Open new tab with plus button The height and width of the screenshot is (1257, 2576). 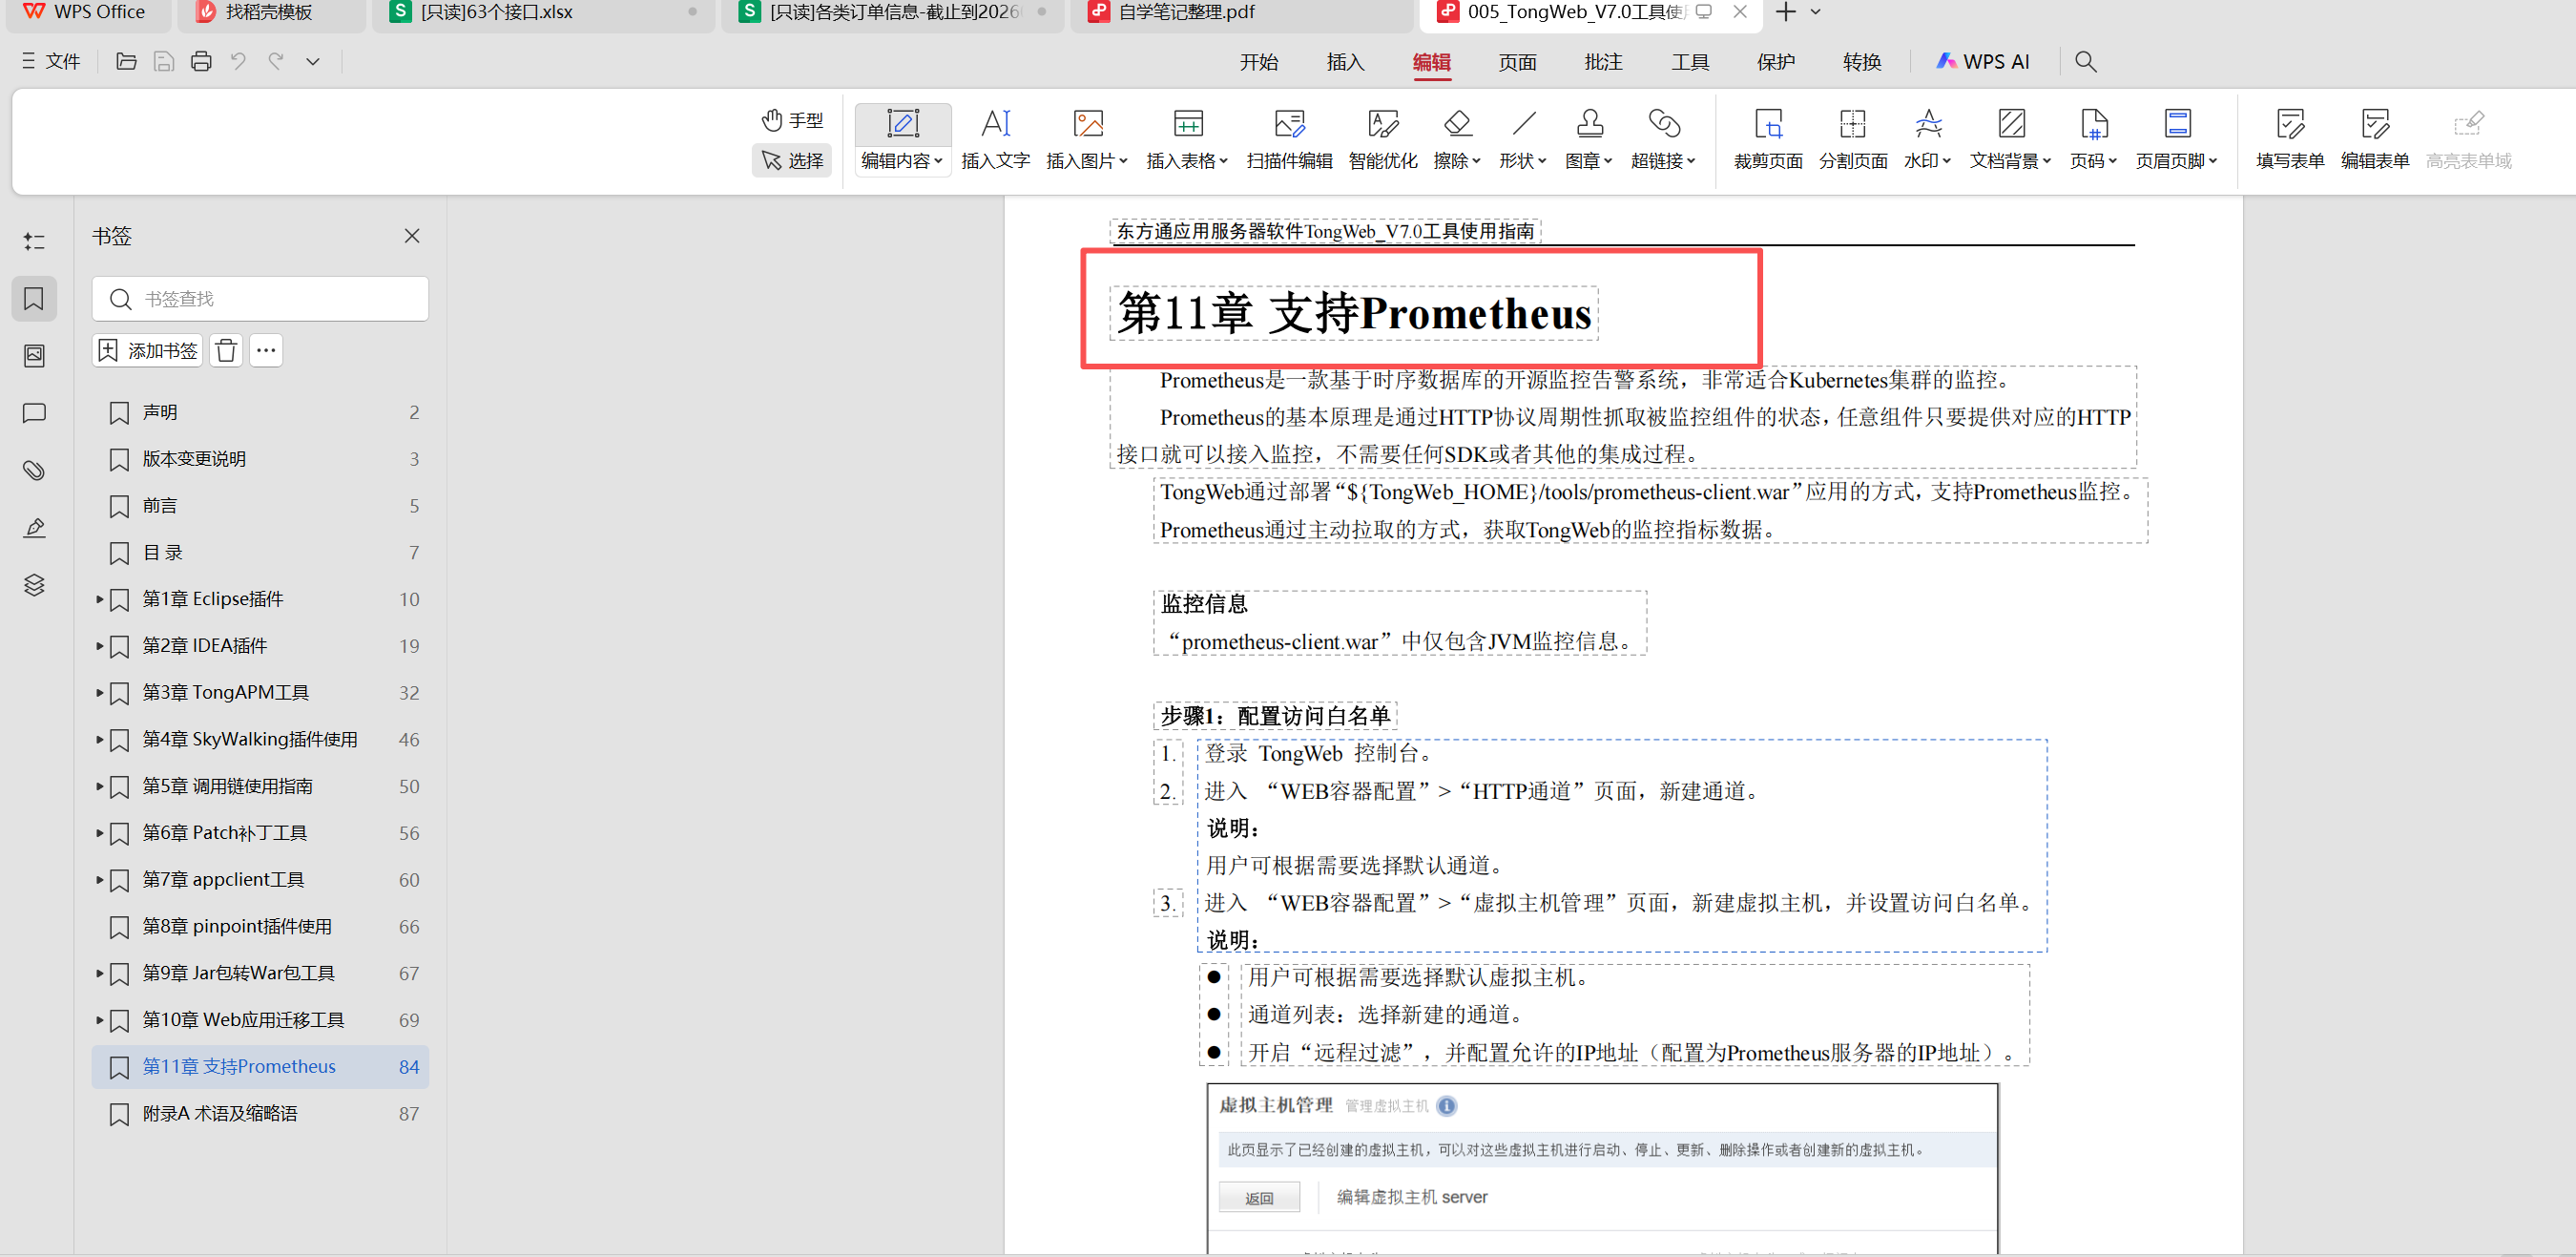(1786, 12)
